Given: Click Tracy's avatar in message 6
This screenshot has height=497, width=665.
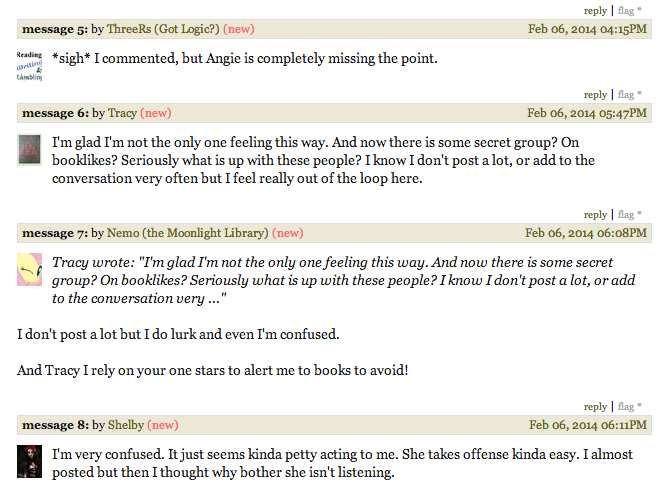Looking at the screenshot, I should click(x=28, y=151).
